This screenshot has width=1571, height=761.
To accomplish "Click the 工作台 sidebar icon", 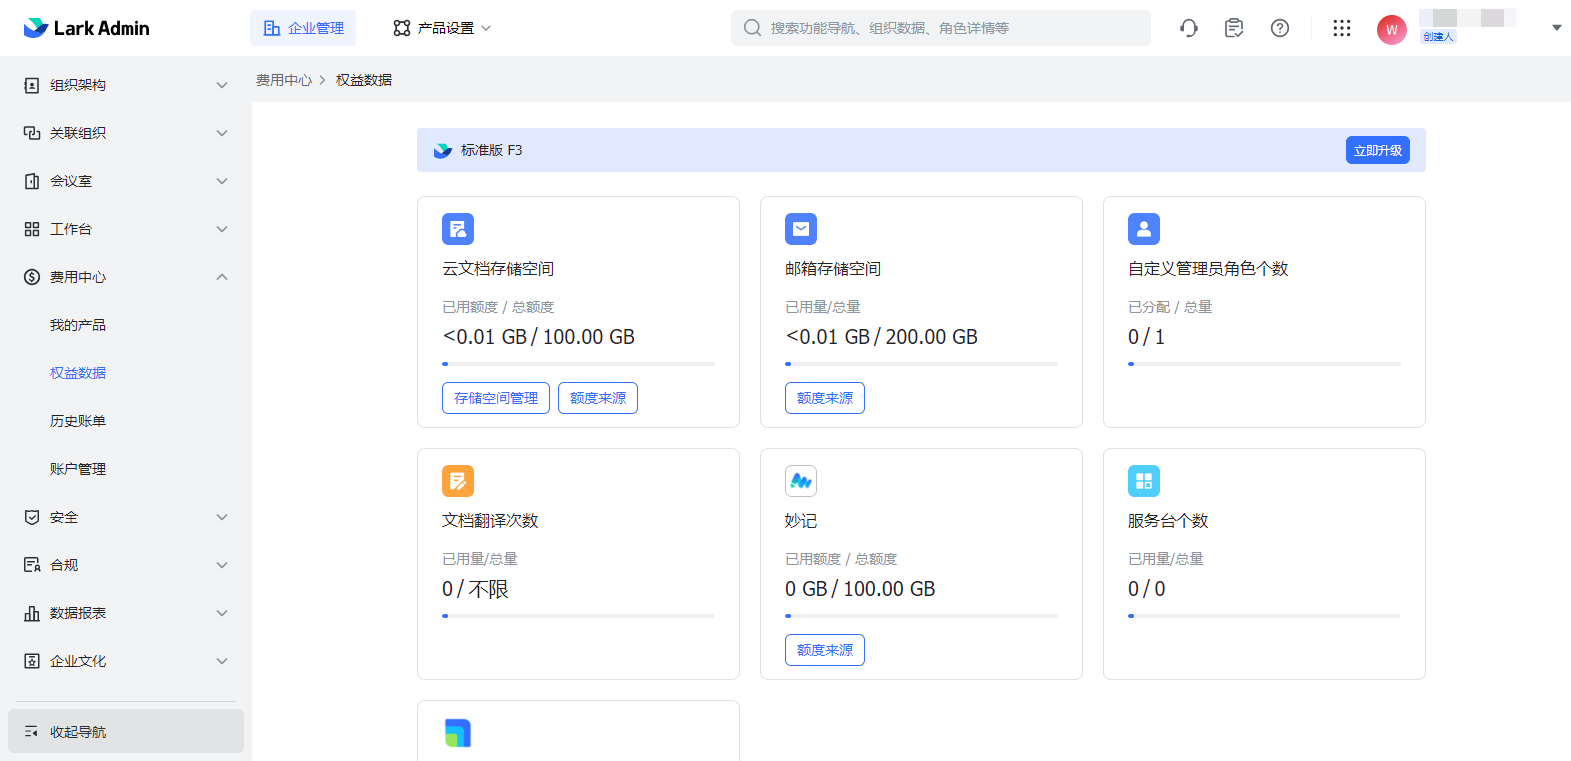I will 32,229.
